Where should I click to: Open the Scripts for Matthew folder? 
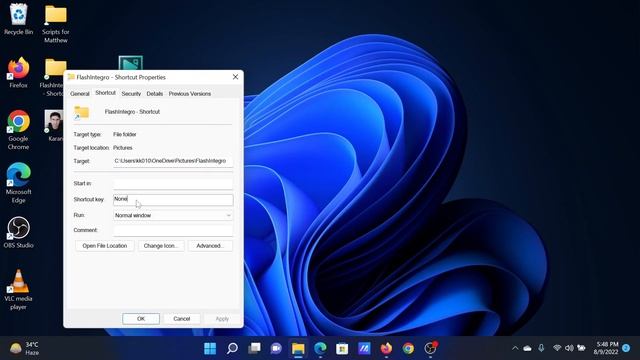point(56,24)
